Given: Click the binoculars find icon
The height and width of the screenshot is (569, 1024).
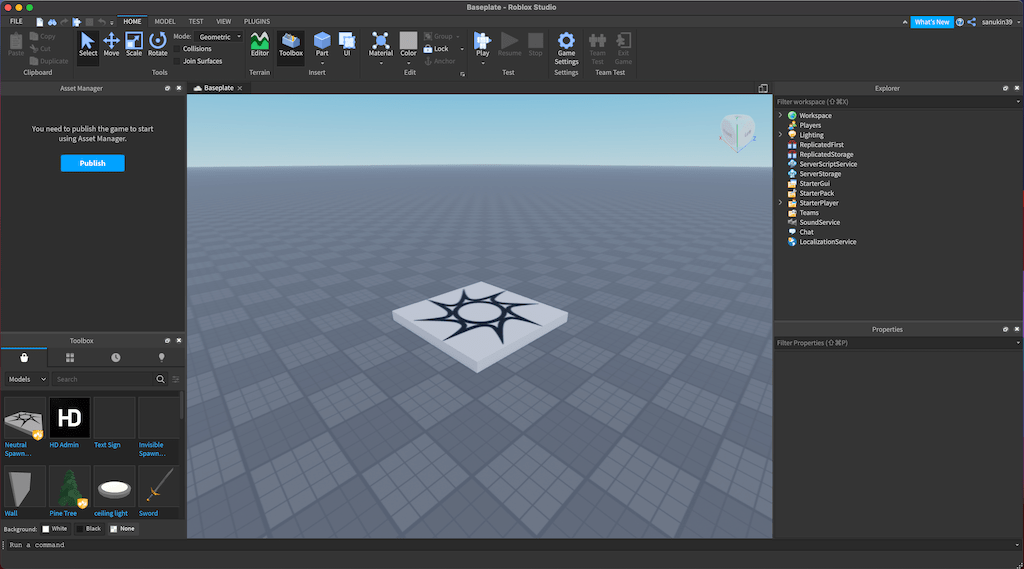Looking at the screenshot, I should point(52,22).
